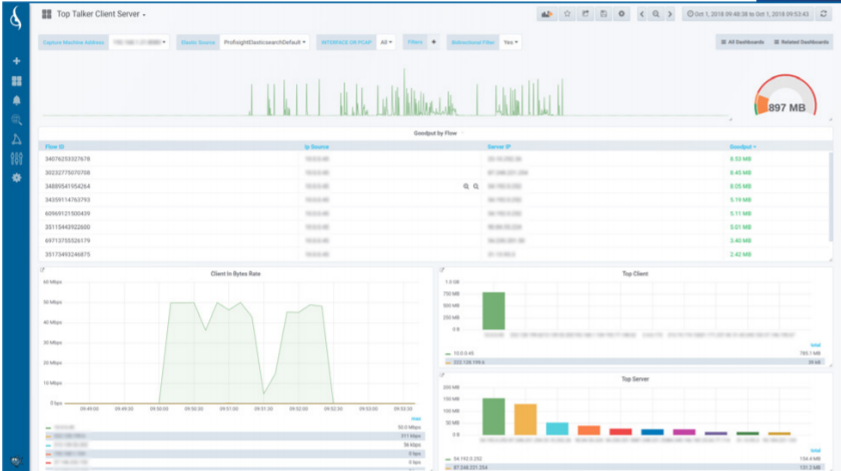Open the Top Talker Client Server dashboard dropdown
The height and width of the screenshot is (471, 841).
[x=101, y=14]
